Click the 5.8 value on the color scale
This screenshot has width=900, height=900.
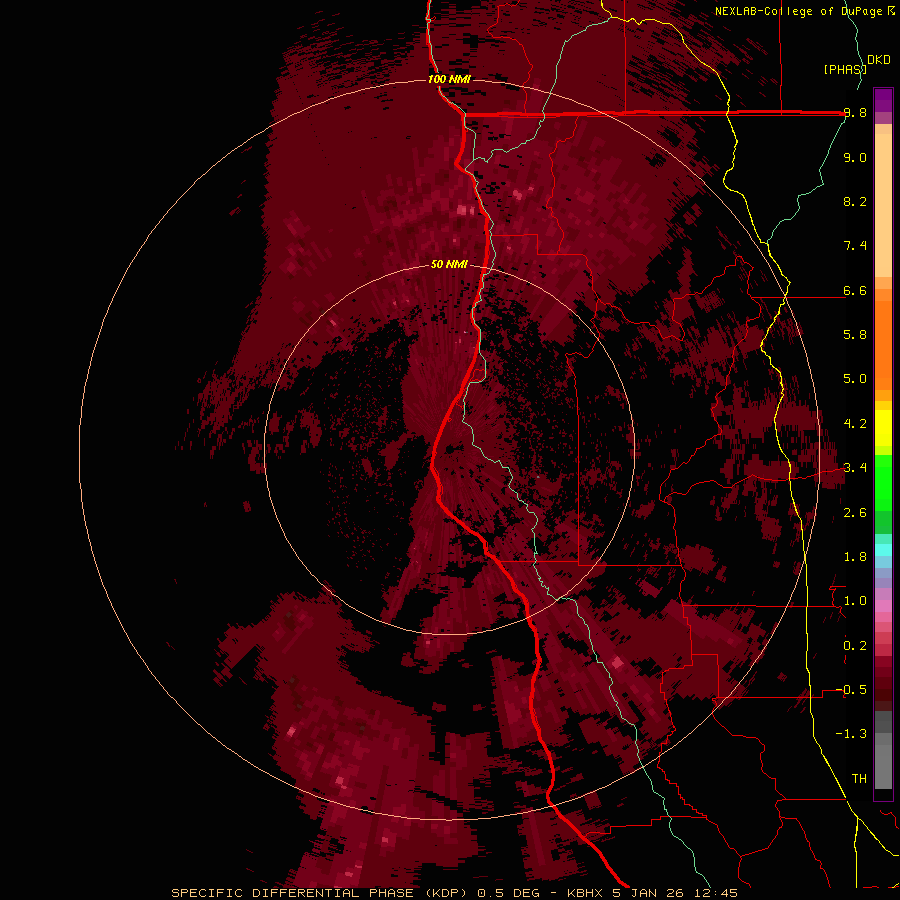click(x=855, y=335)
